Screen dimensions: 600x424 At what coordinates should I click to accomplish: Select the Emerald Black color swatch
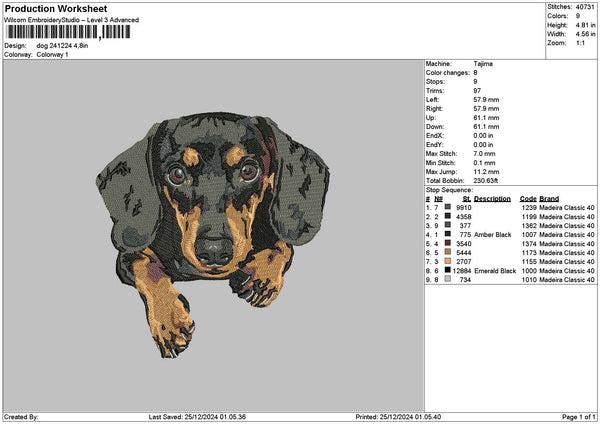pyautogui.click(x=448, y=270)
